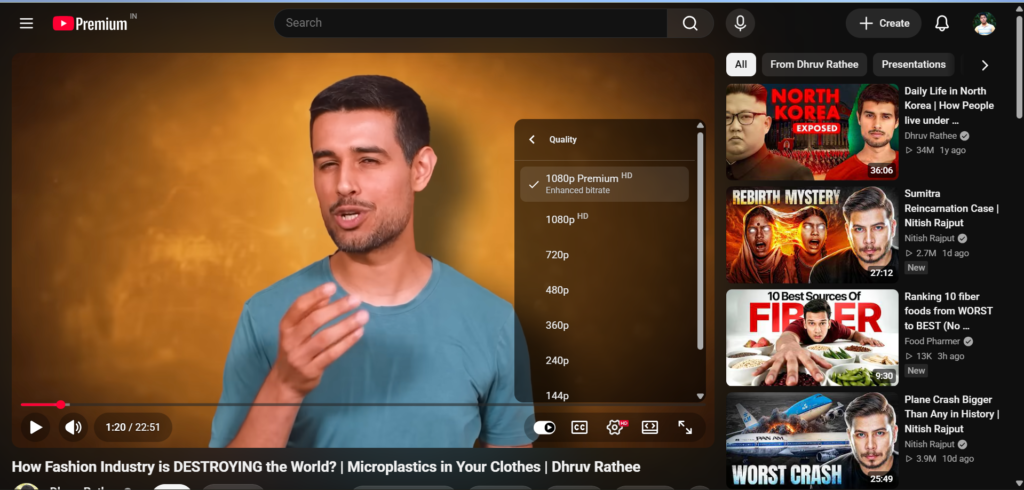1024x490 pixels.
Task: Click the 1:20 / 22:51 time display
Action: (133, 427)
